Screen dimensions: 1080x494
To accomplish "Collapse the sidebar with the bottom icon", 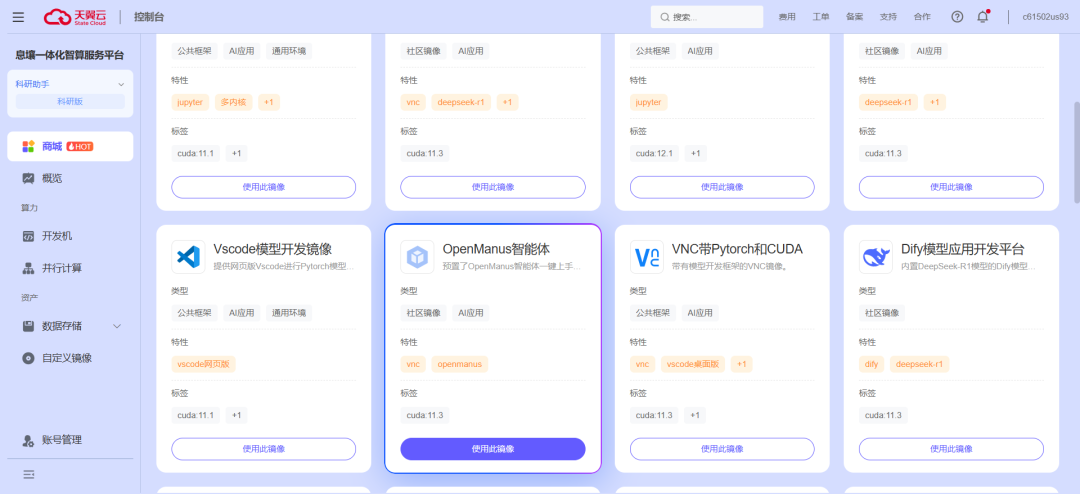I will pyautogui.click(x=29, y=475).
